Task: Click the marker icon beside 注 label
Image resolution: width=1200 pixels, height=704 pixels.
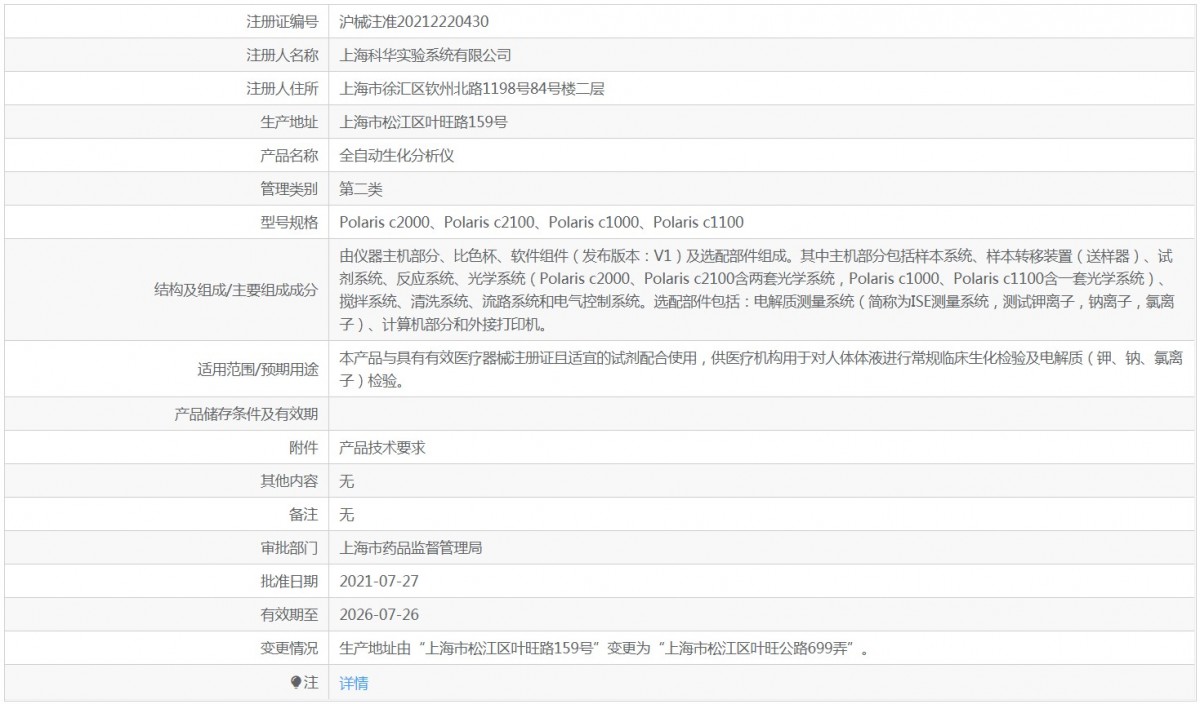Action: tap(295, 682)
